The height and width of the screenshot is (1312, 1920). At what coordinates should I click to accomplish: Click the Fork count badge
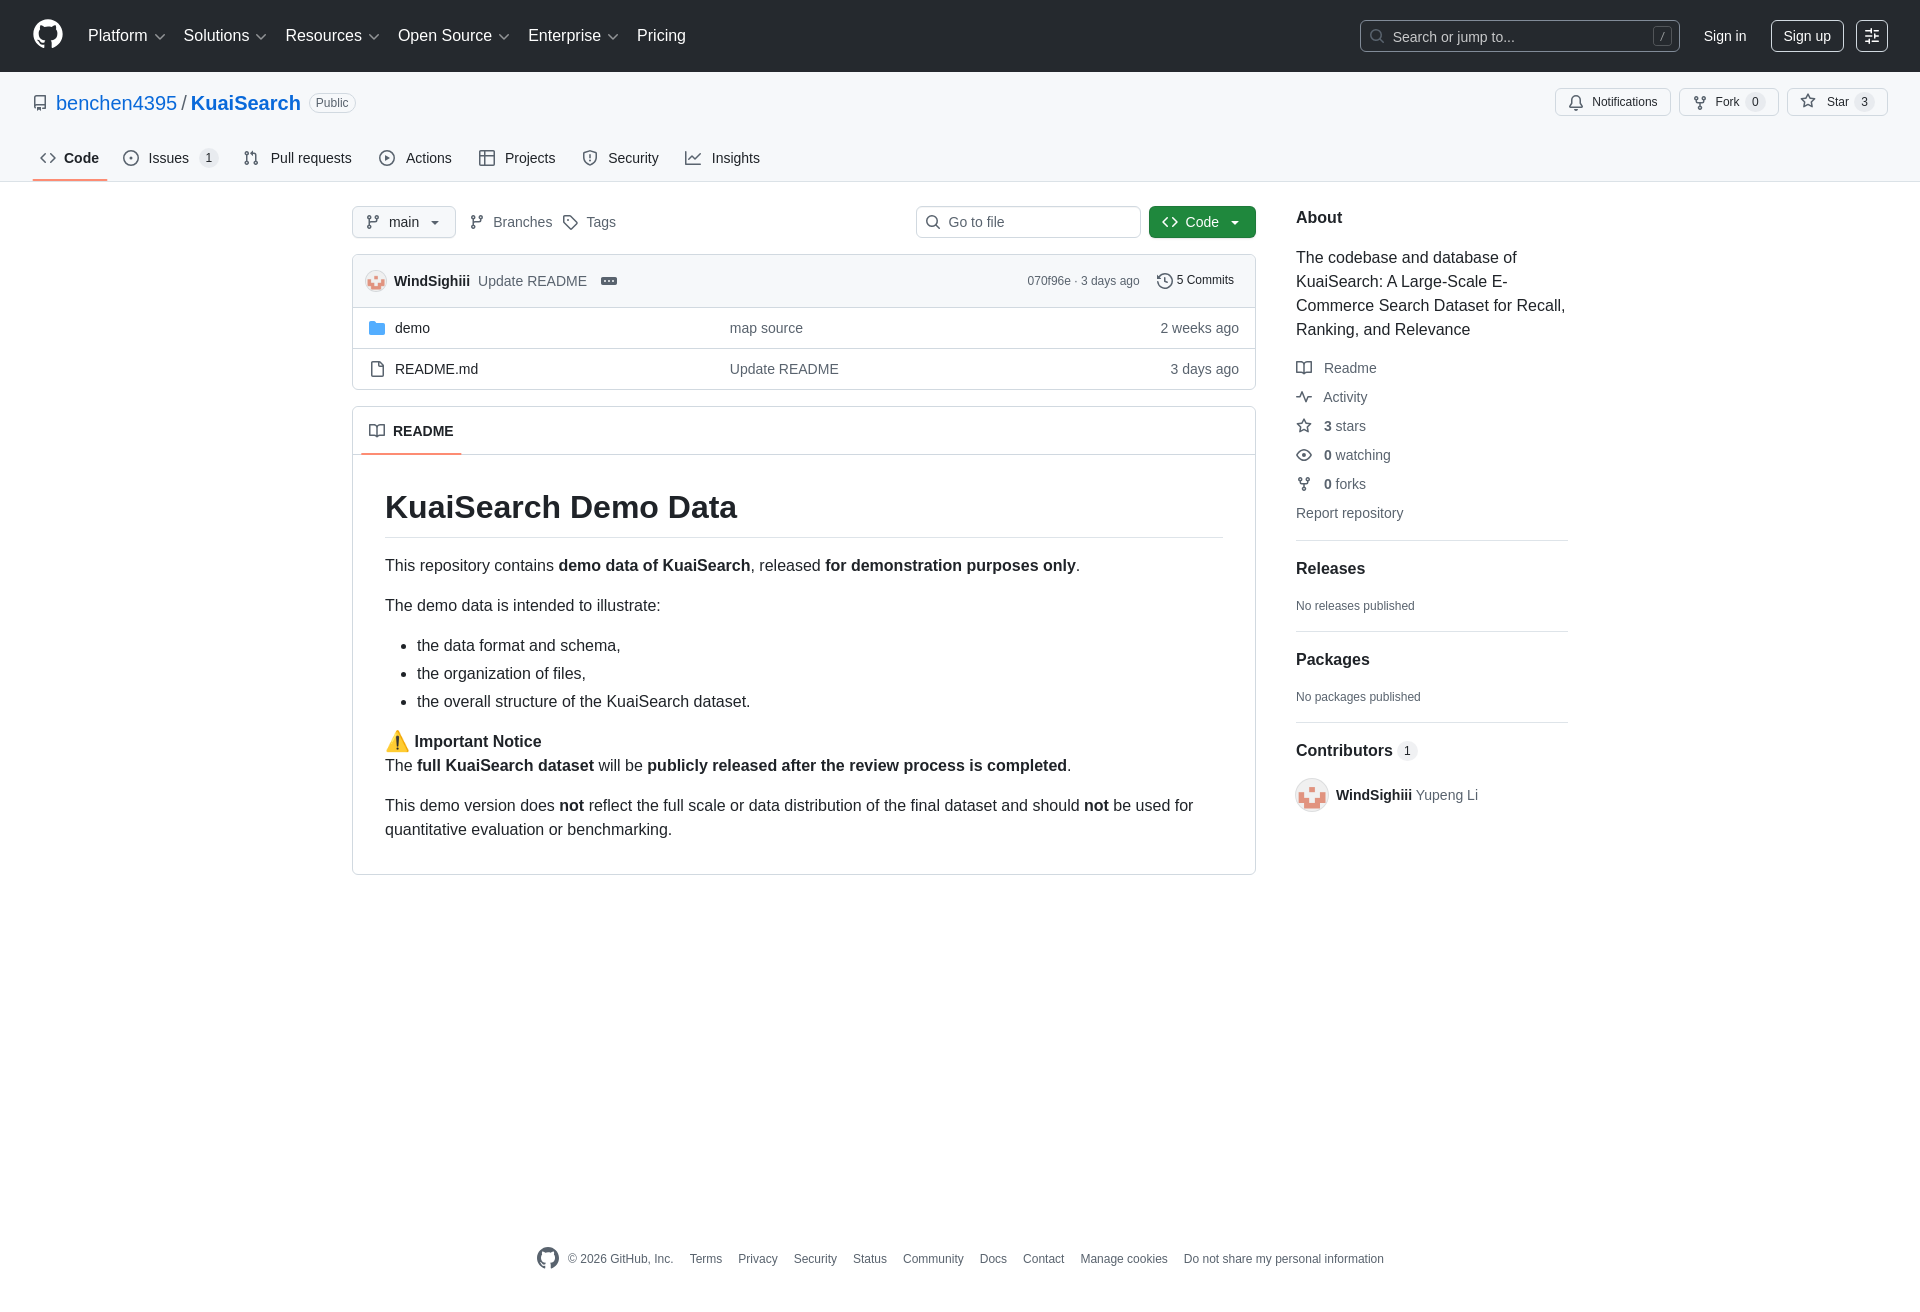pos(1755,102)
